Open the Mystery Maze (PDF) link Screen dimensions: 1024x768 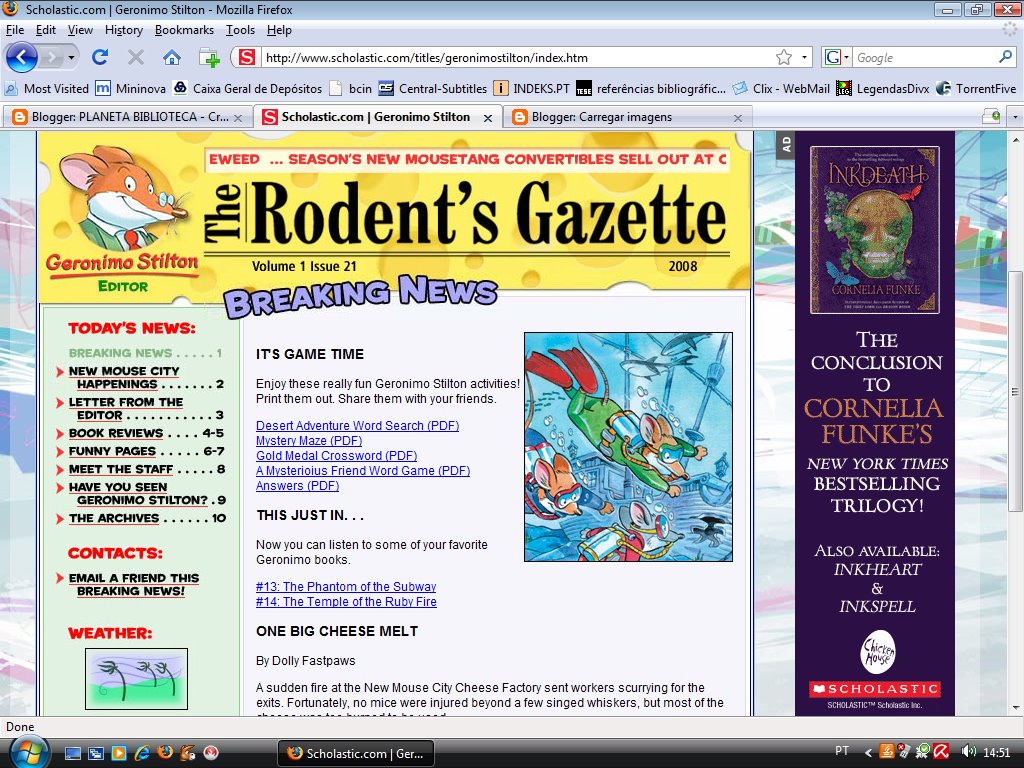coord(309,441)
